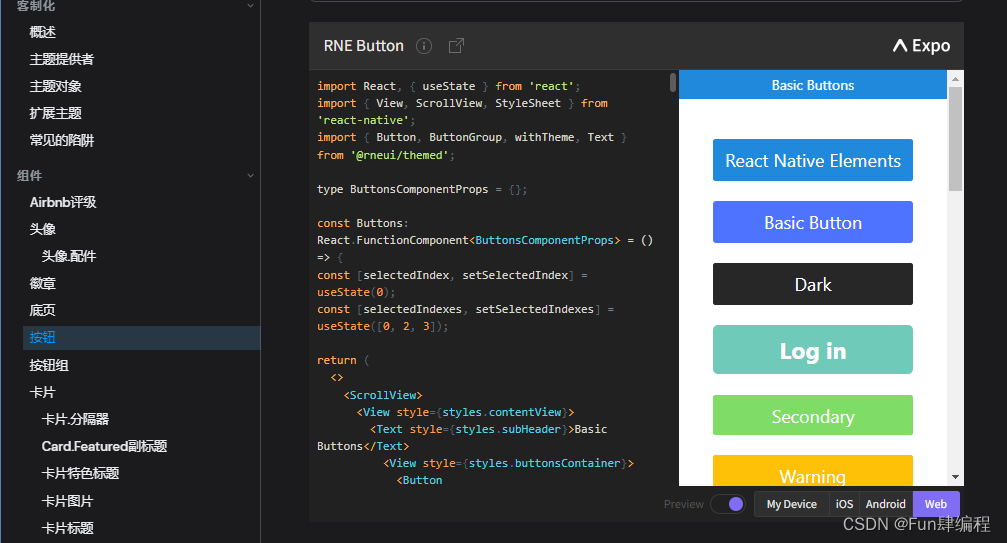Open the 头像 component page
This screenshot has height=543, width=1007.
42,229
